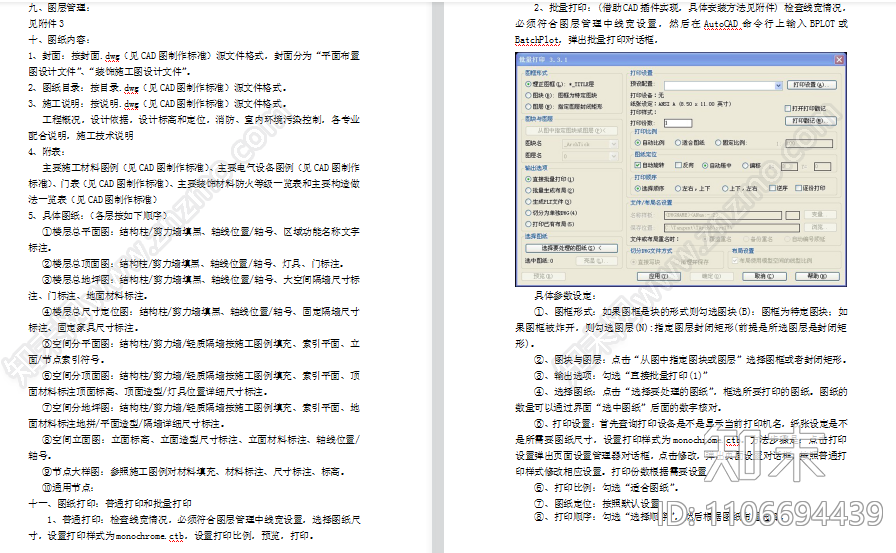Viewport: 896px width, 553px height.
Task: Select the 图层(N) radio option
Action: click(529, 107)
